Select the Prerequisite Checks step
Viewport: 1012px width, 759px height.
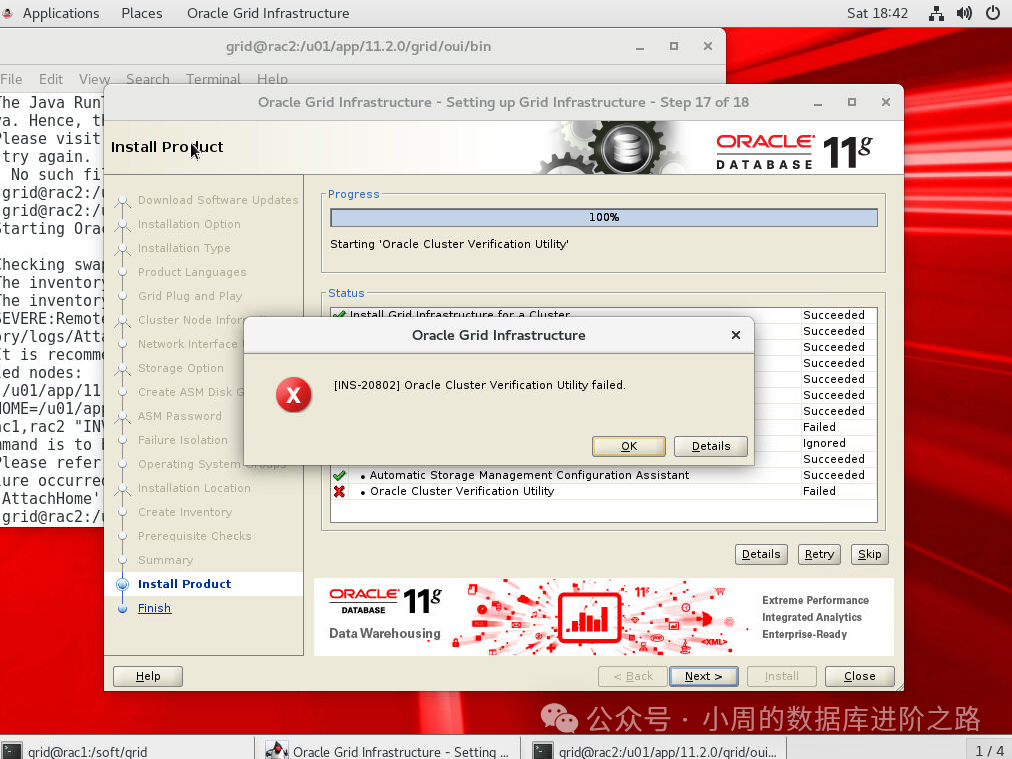click(x=194, y=536)
